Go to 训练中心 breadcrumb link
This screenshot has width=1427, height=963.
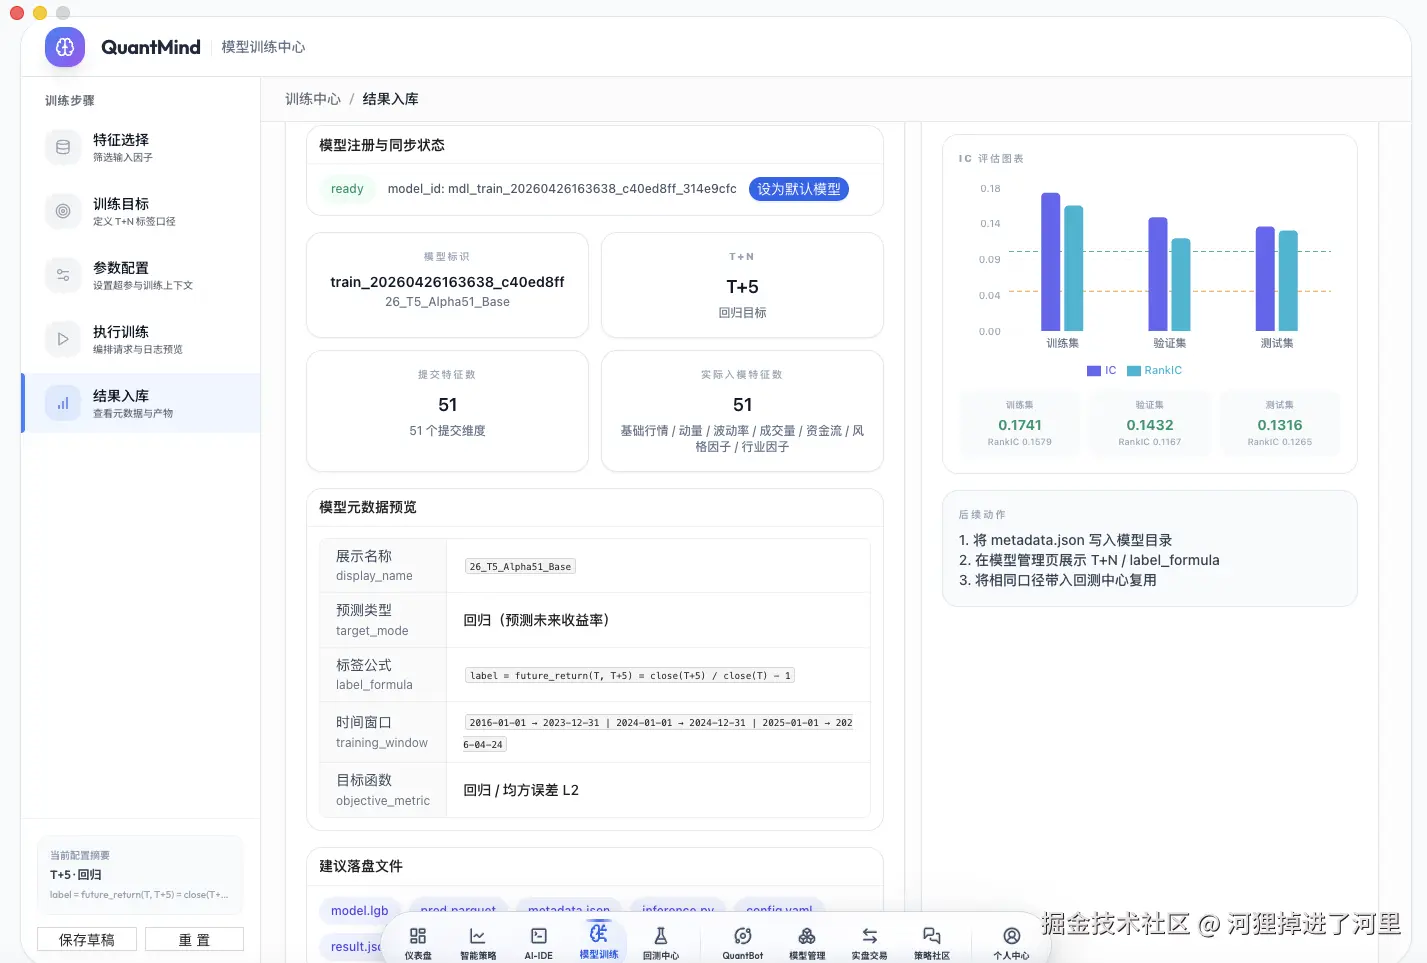(x=313, y=99)
